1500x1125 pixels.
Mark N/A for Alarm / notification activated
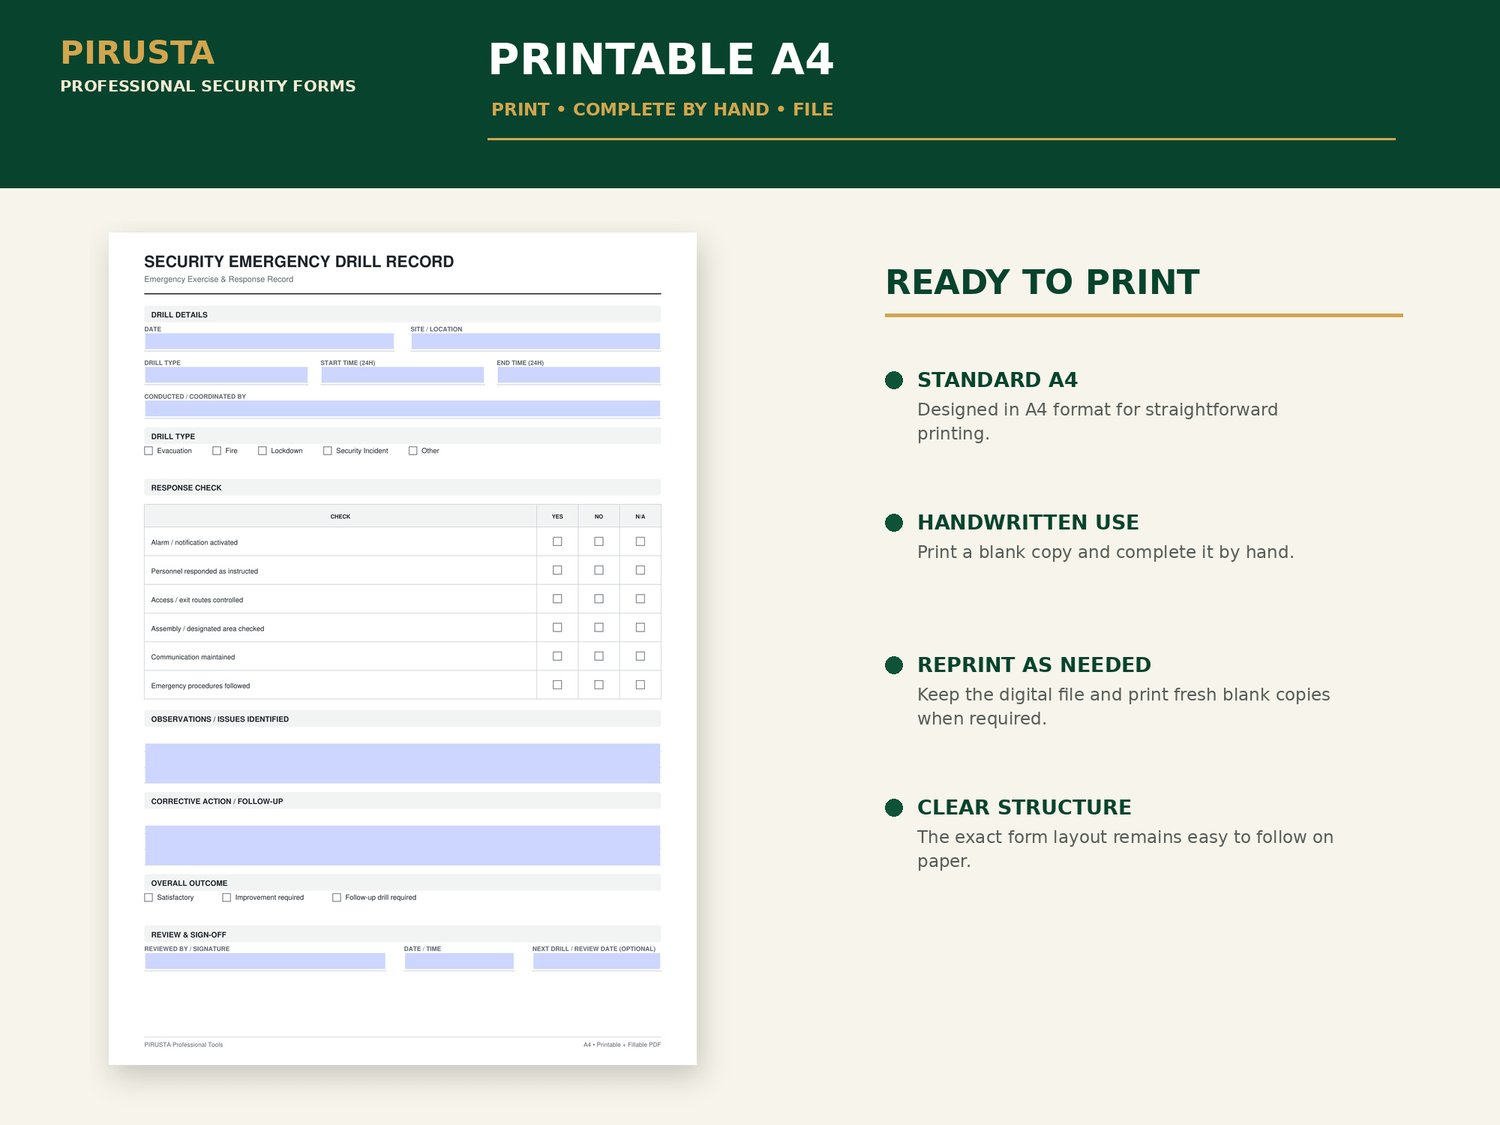pyautogui.click(x=641, y=542)
